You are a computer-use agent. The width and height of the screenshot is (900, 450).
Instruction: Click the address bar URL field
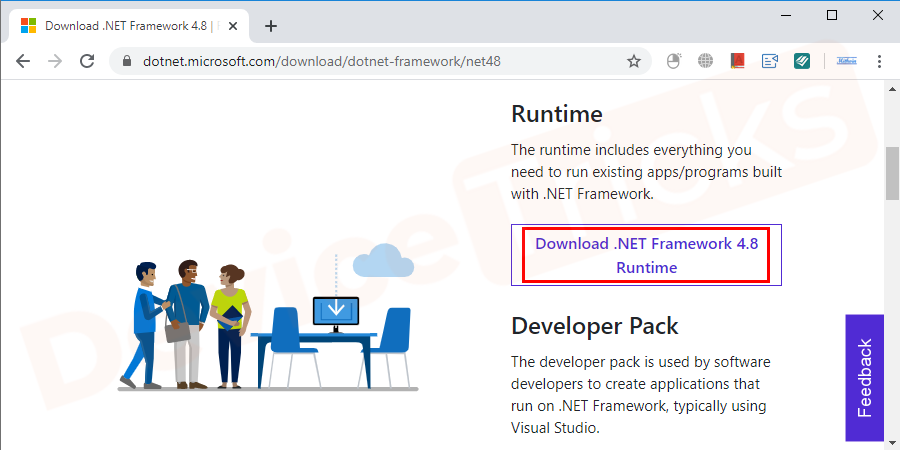point(380,61)
